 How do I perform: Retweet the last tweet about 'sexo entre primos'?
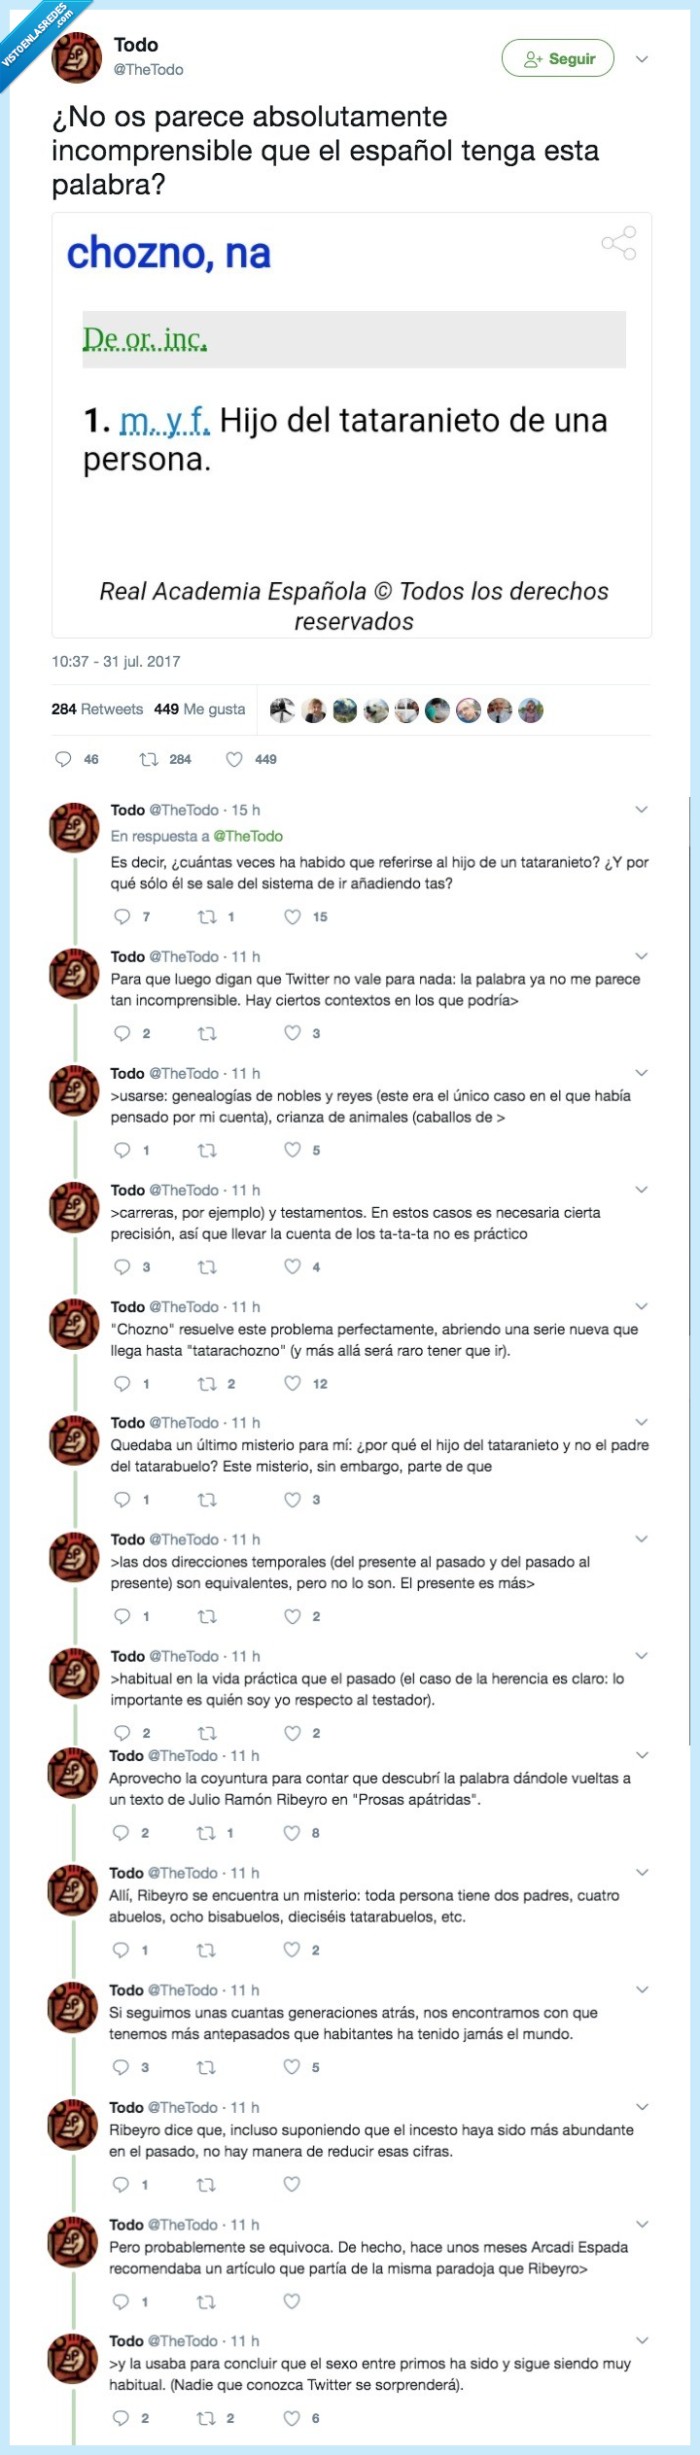[206, 2417]
